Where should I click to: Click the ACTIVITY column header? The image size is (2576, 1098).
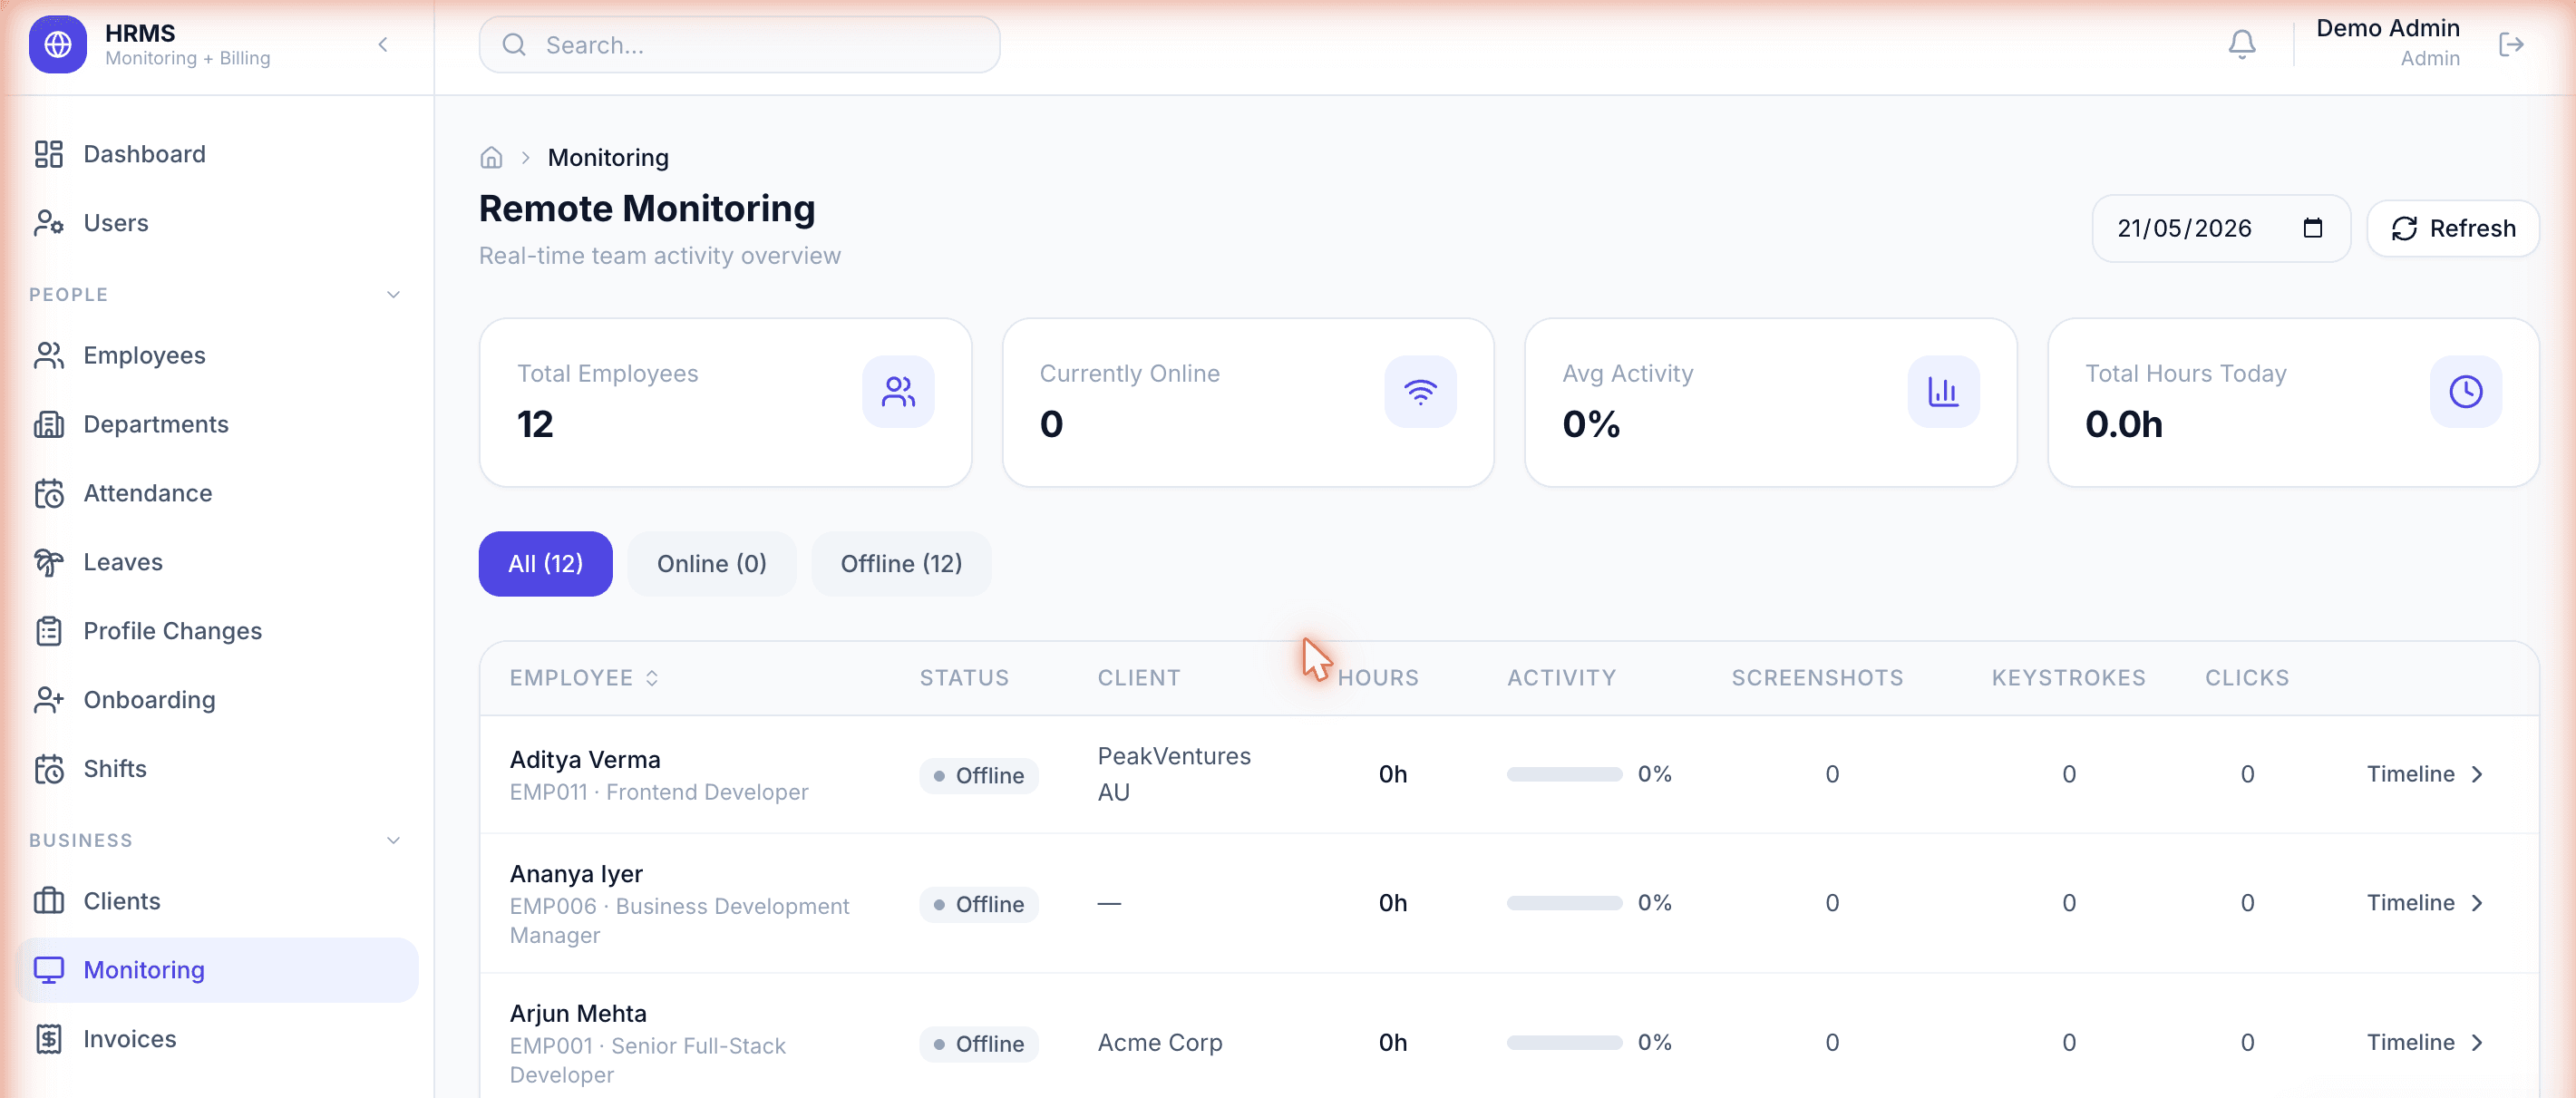(x=1561, y=678)
